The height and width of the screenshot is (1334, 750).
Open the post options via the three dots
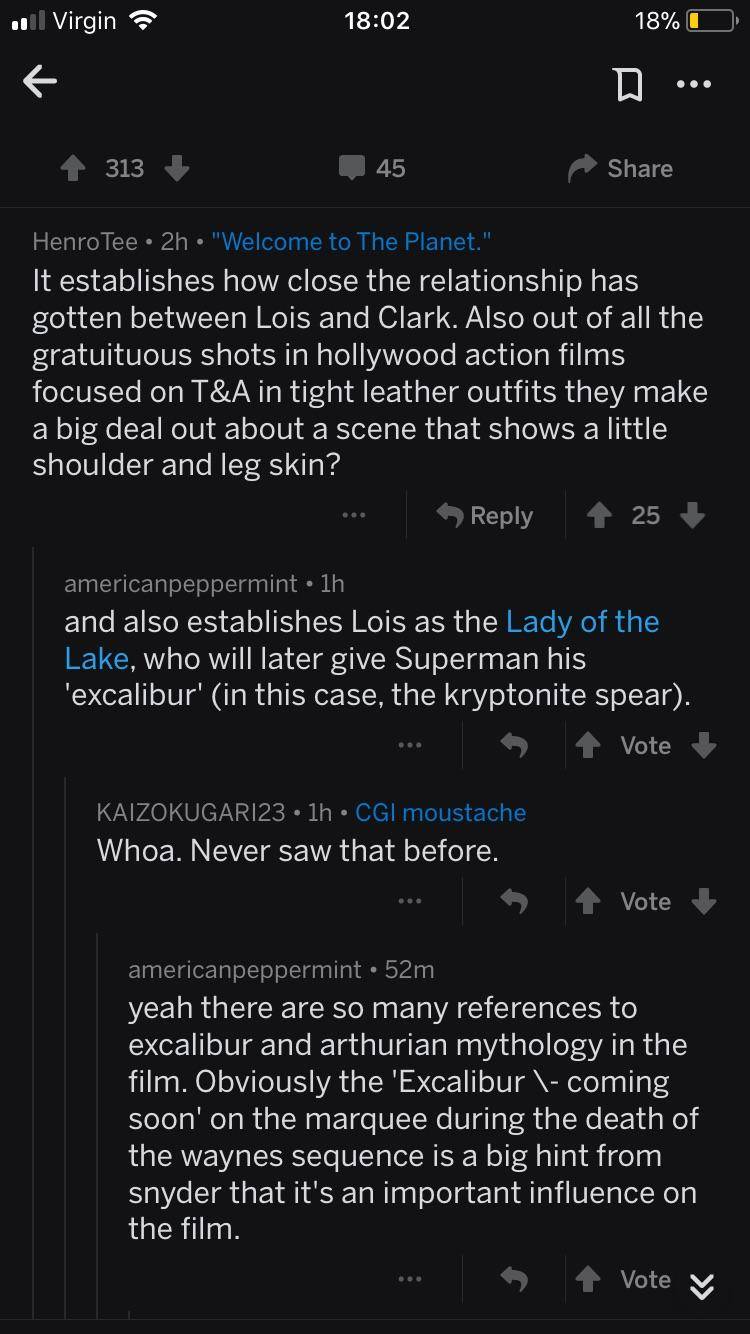(694, 83)
